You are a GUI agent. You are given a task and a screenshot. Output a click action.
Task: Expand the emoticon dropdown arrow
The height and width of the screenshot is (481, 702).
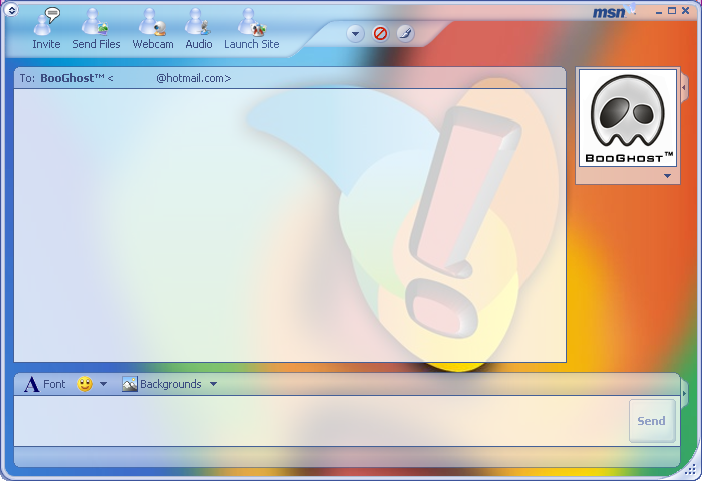(103, 384)
